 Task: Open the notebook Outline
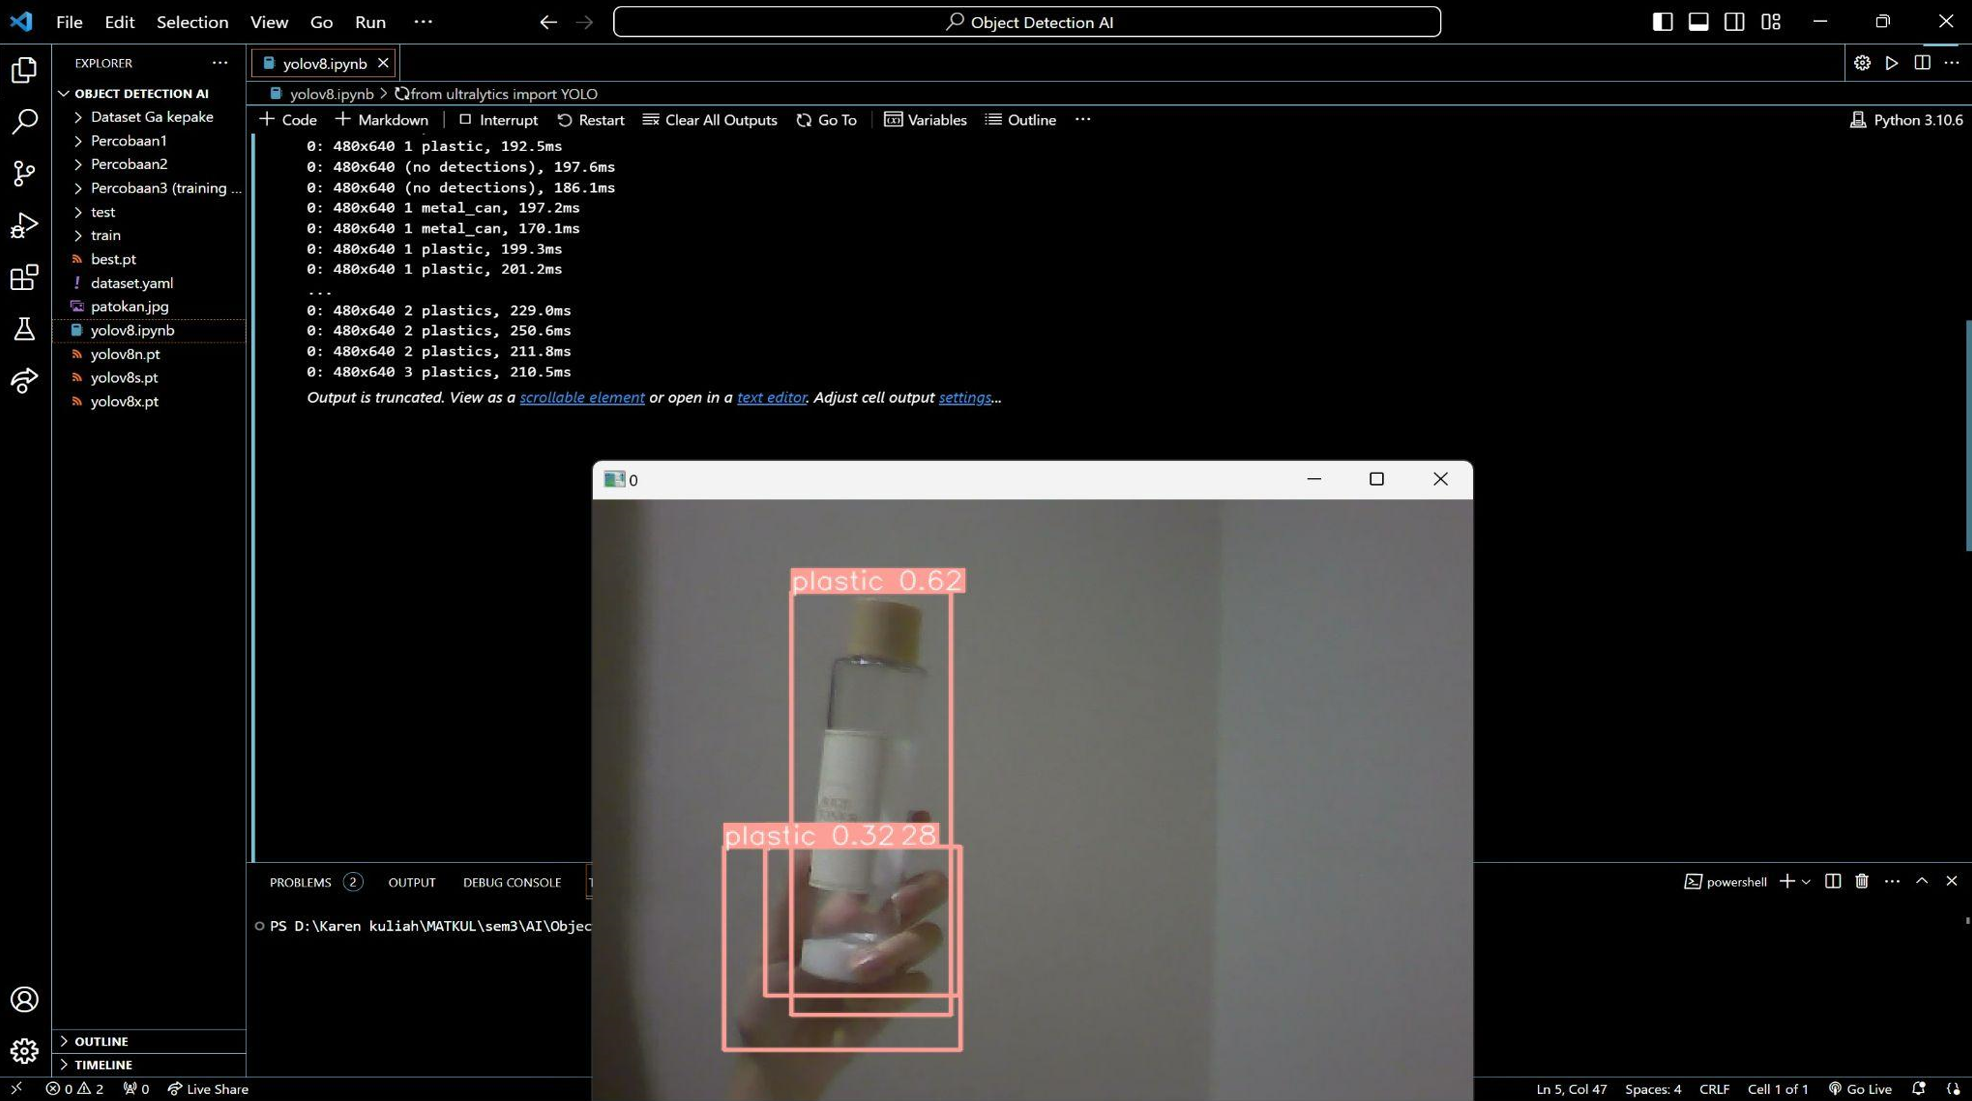pos(1021,119)
